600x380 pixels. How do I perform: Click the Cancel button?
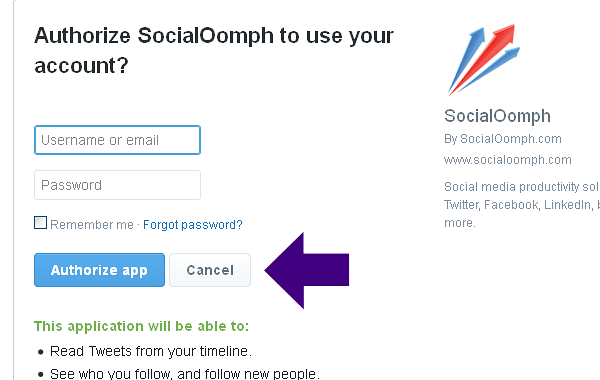[210, 270]
